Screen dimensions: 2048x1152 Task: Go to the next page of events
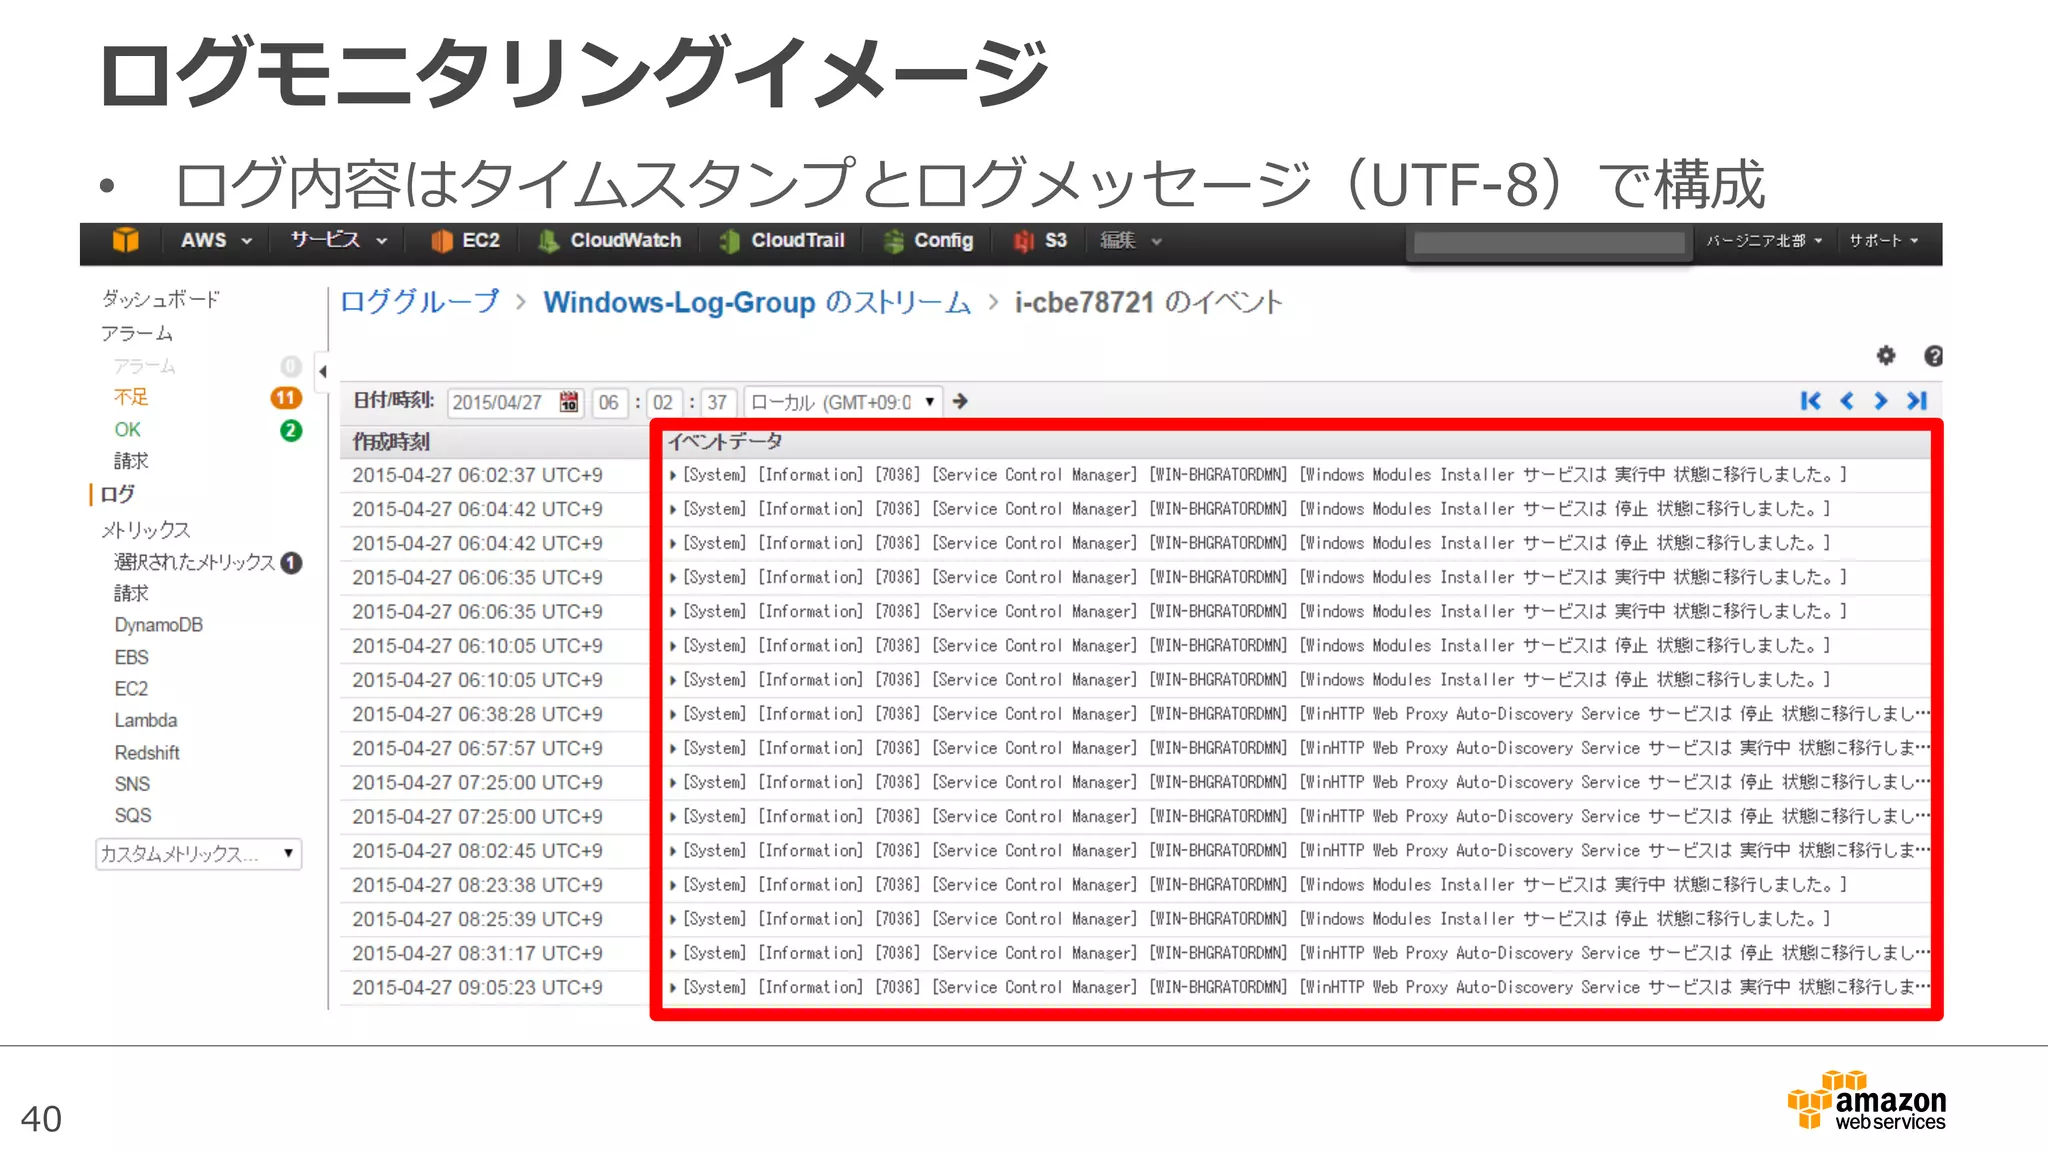click(1881, 401)
